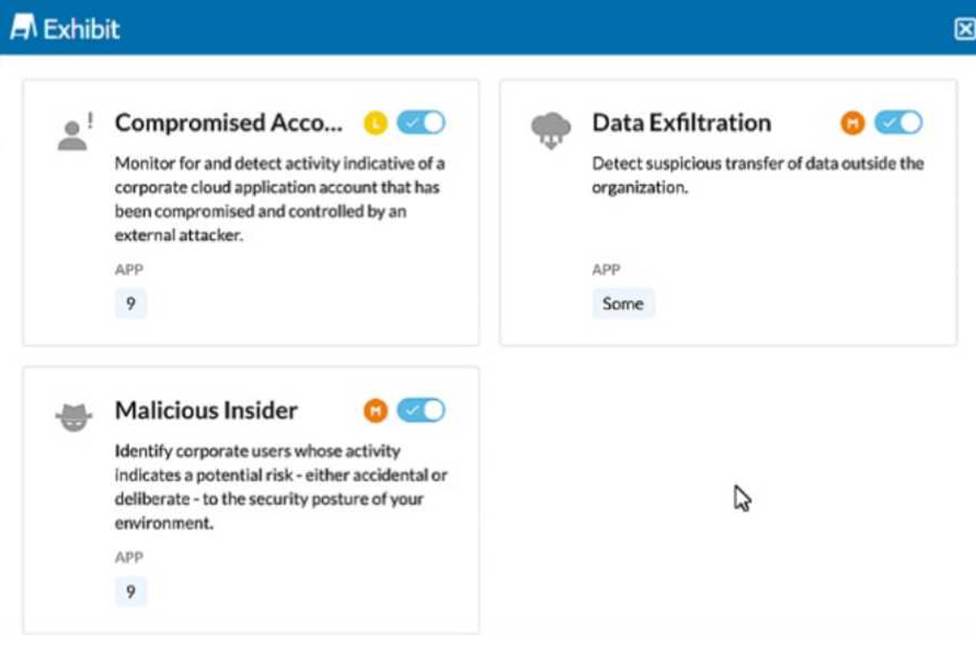Close the Exhibit window
Viewport: 976px width, 658px height.
(x=965, y=29)
